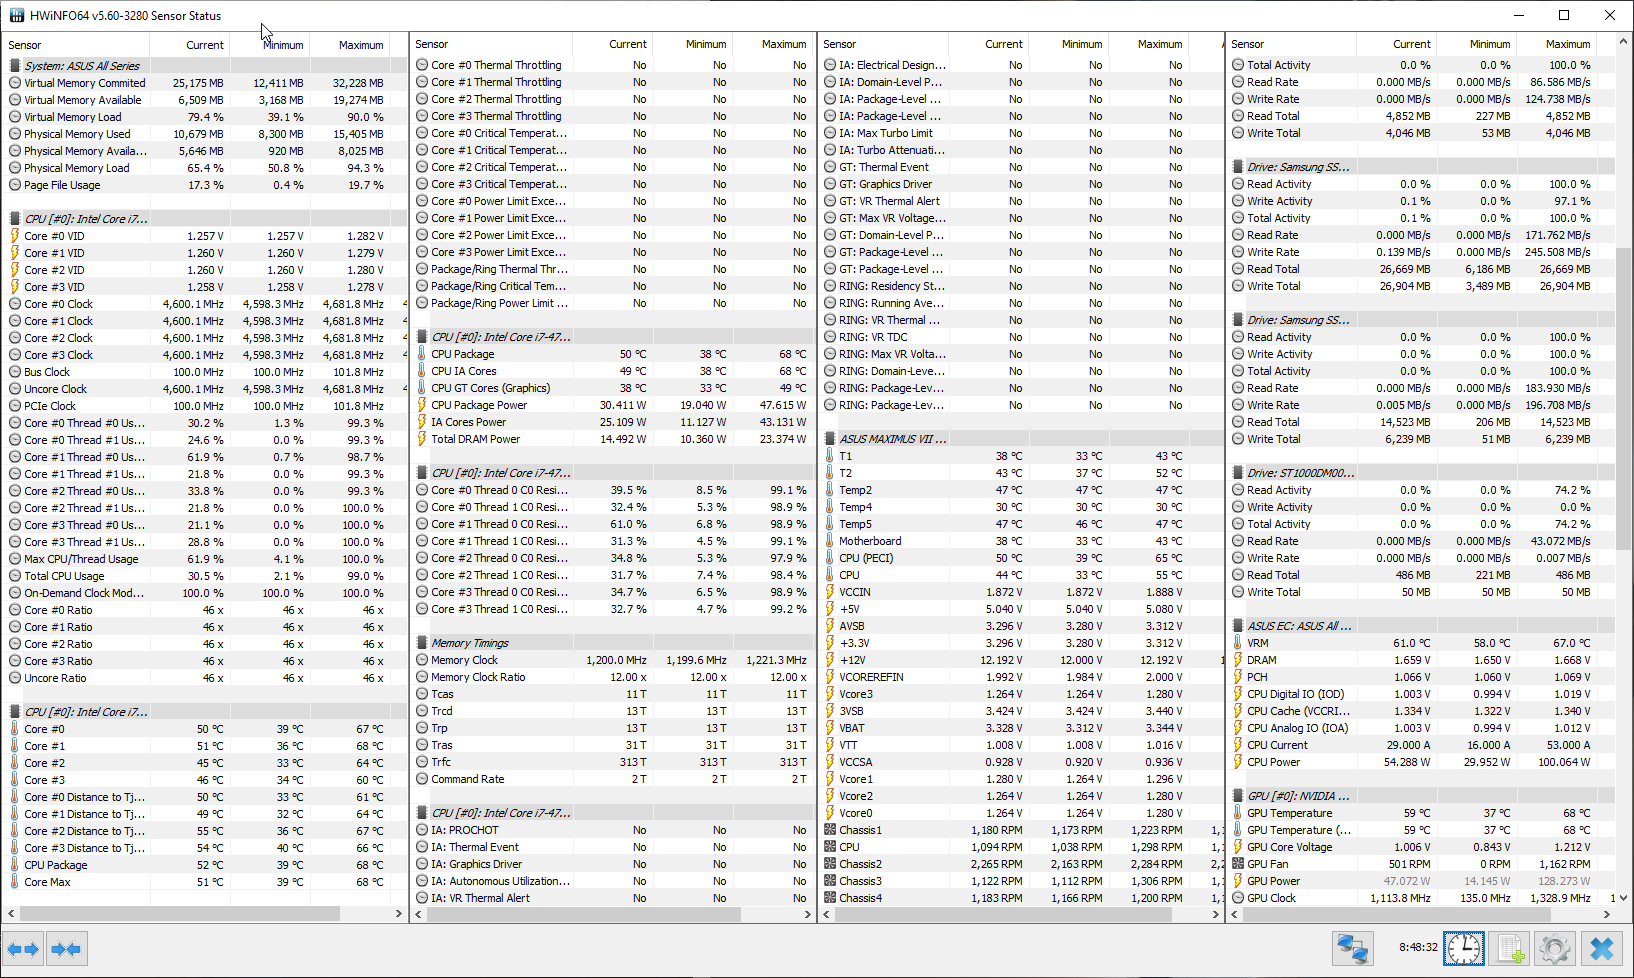The image size is (1634, 978).
Task: Collapse the Memory Timings section header
Action: tap(469, 643)
